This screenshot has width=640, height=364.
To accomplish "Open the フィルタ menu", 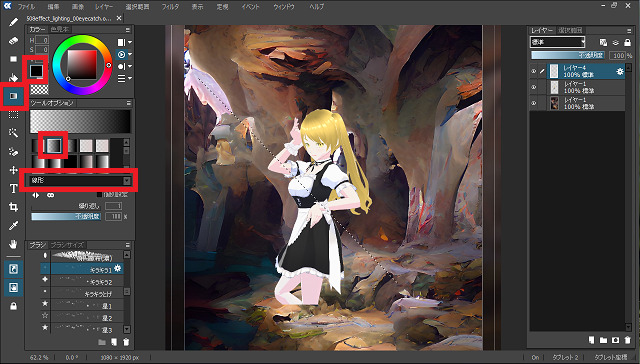I will point(170,7).
